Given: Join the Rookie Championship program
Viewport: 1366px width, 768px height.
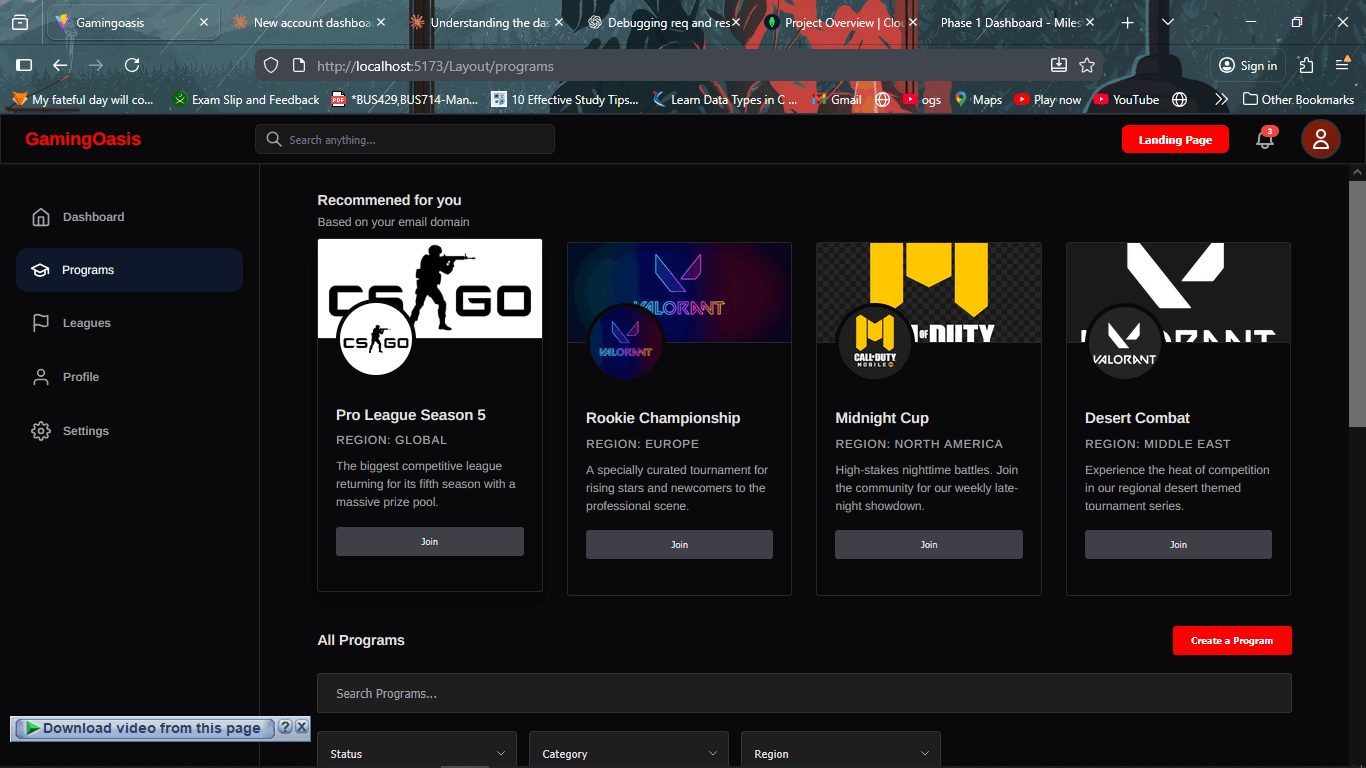Looking at the screenshot, I should (679, 545).
